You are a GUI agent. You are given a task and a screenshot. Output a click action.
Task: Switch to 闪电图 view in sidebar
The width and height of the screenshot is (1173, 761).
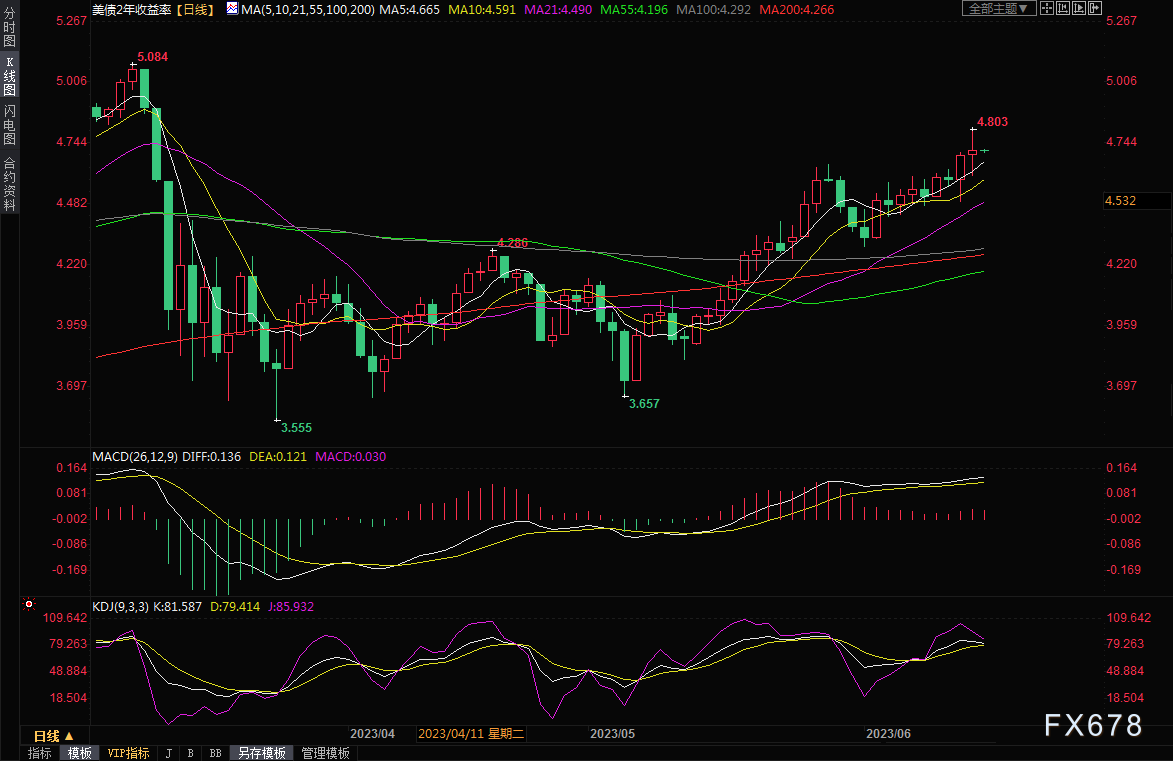click(x=9, y=124)
